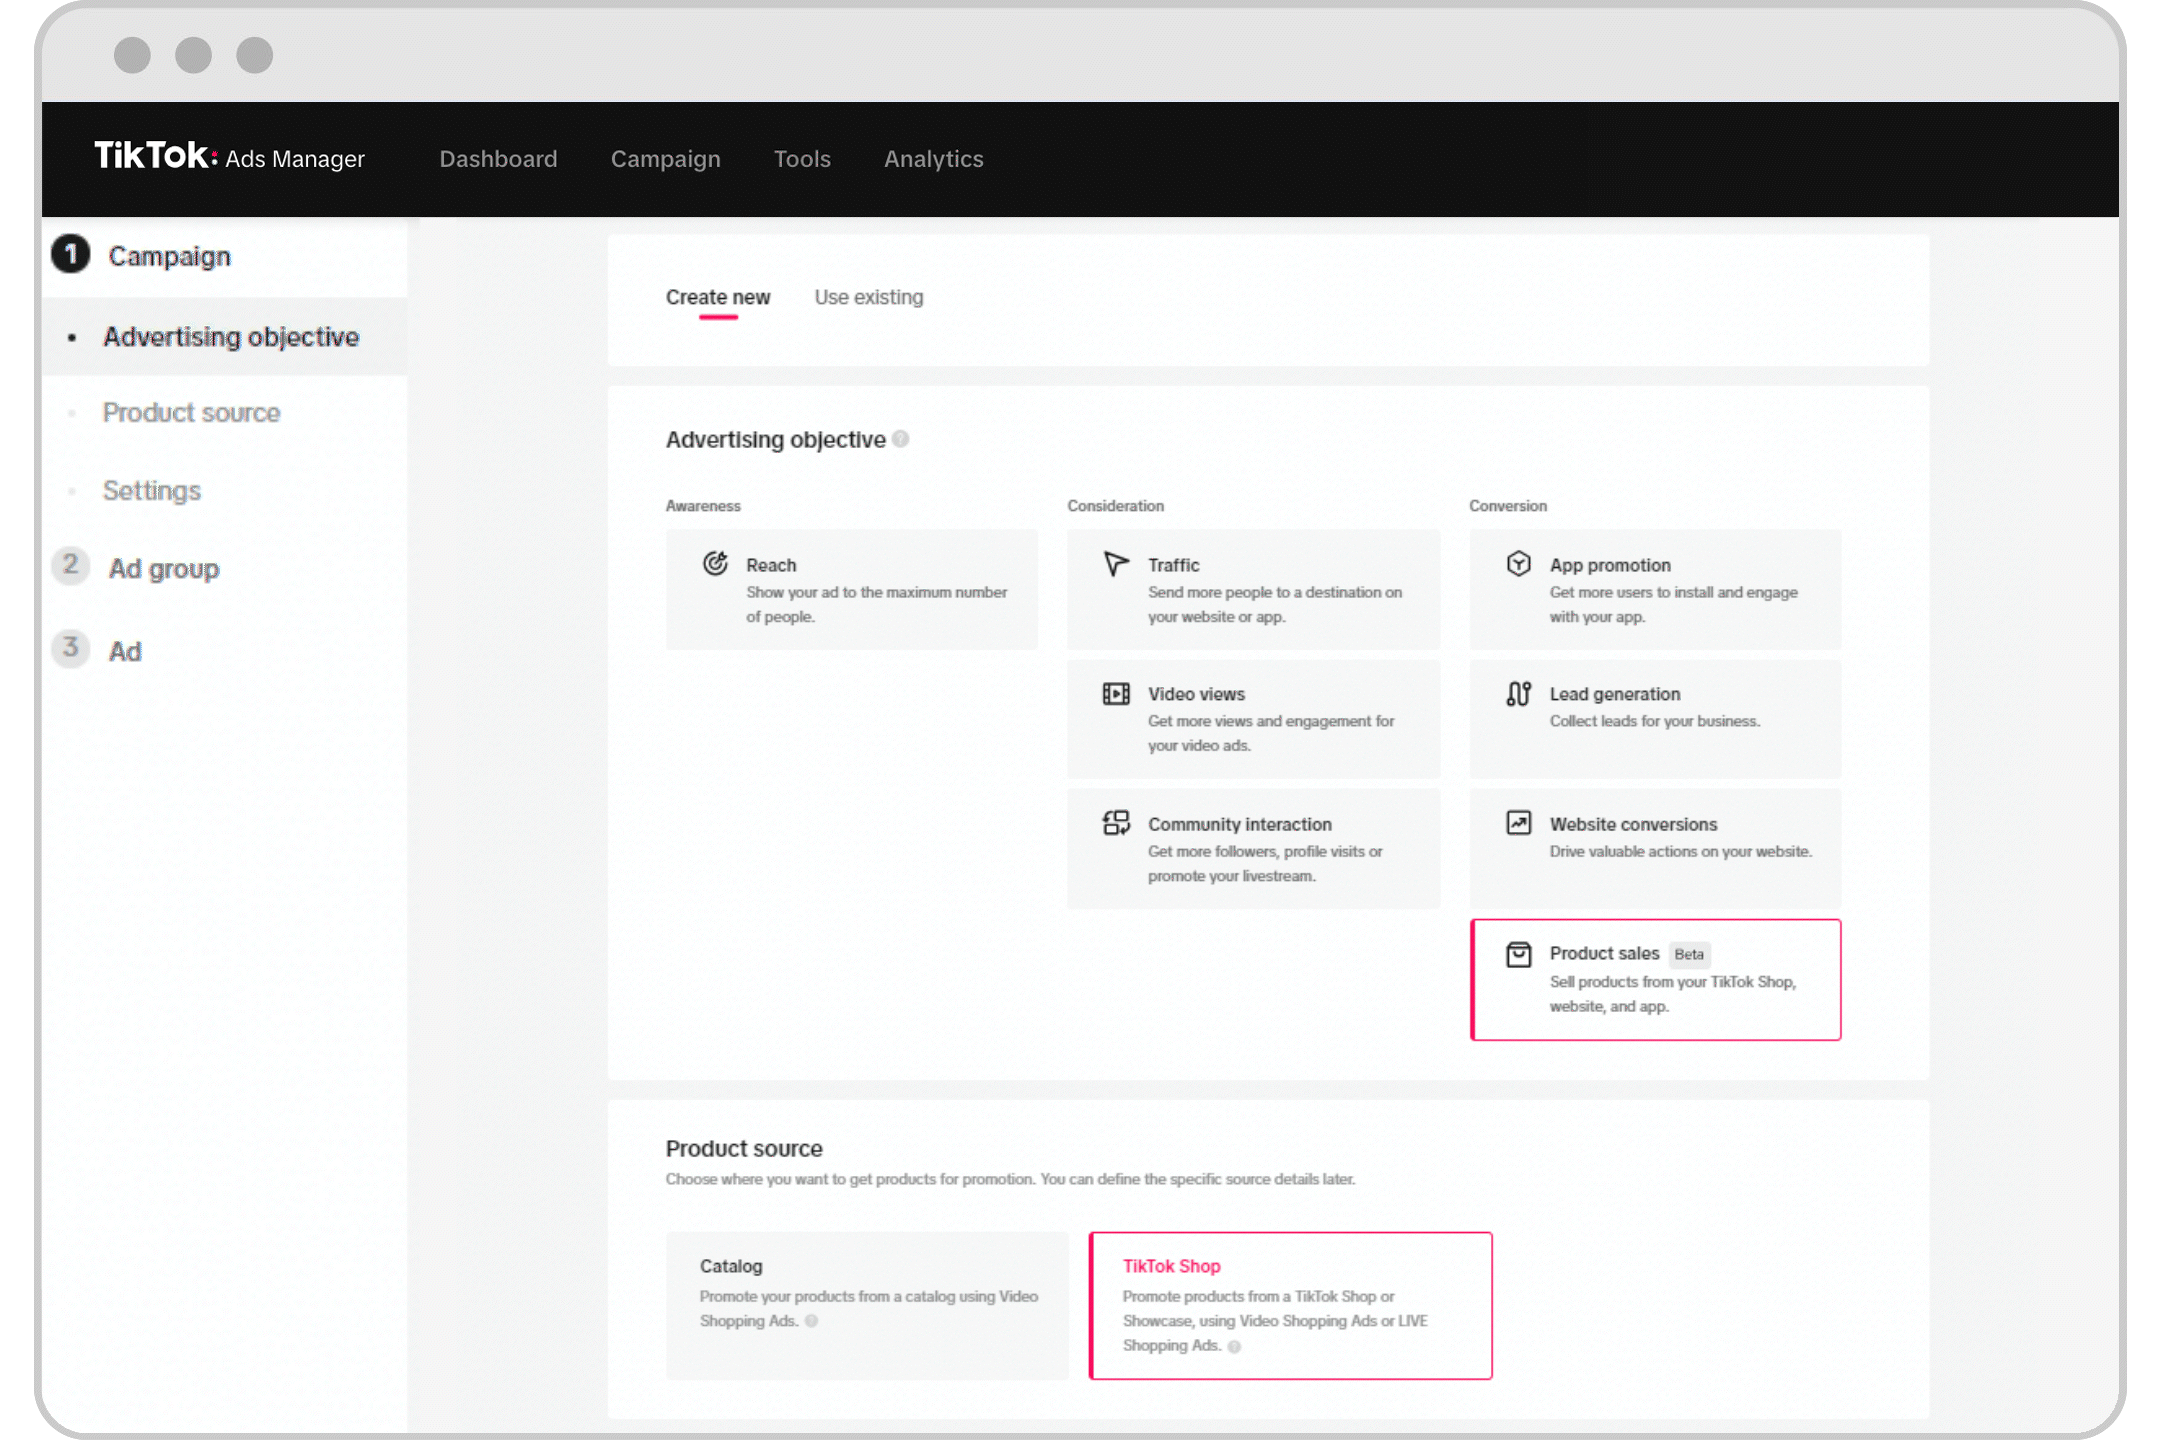Click the Traffic arrow icon
The width and height of the screenshot is (2160, 1440).
point(1114,563)
